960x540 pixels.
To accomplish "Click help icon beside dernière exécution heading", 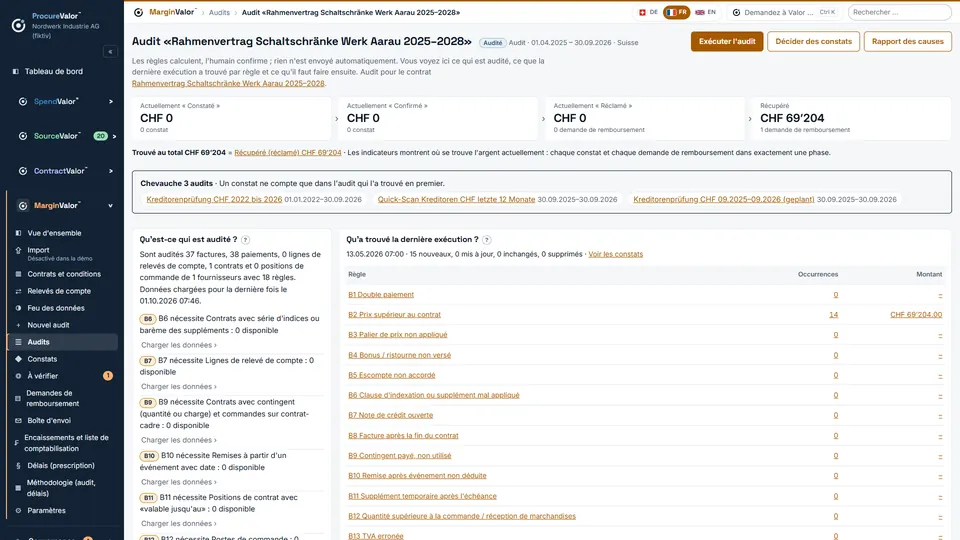I will click(487, 240).
